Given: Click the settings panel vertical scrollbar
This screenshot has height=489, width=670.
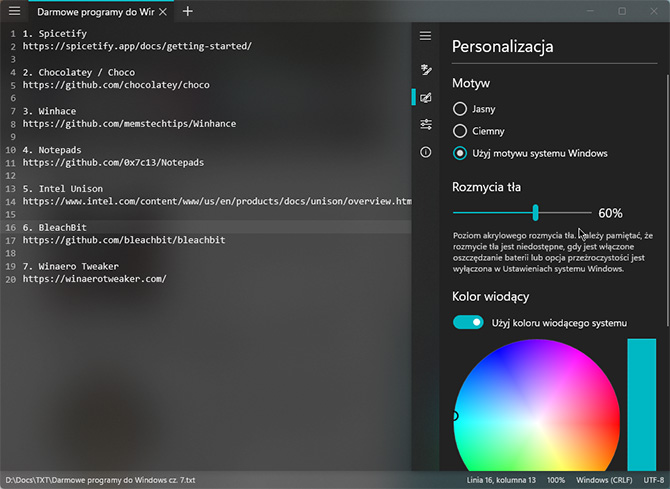Looking at the screenshot, I should [x=667, y=201].
